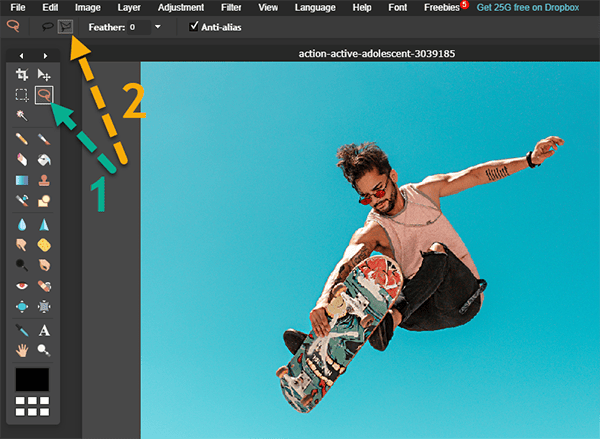Select the Type tool
Image resolution: width=600 pixels, height=439 pixels.
pos(44,330)
